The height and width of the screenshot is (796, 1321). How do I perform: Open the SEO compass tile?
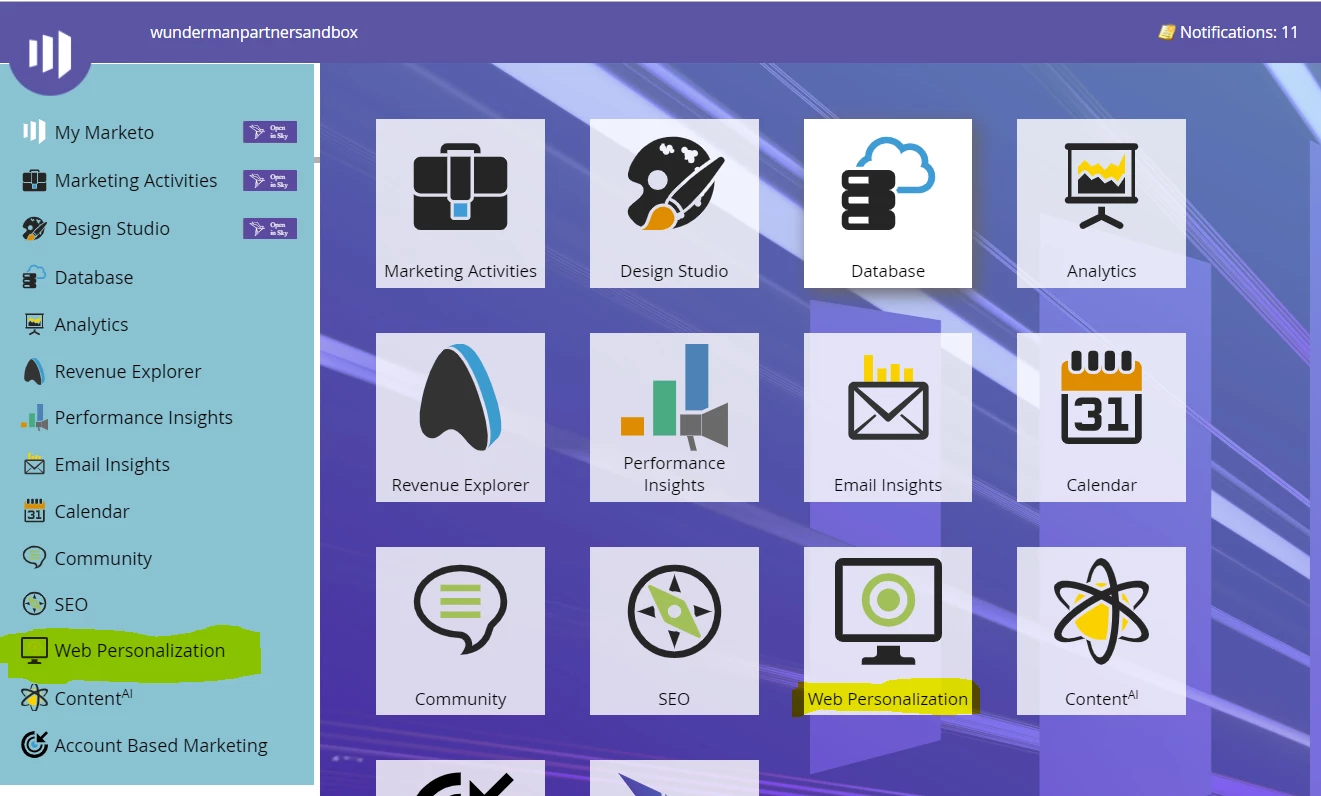(x=674, y=631)
